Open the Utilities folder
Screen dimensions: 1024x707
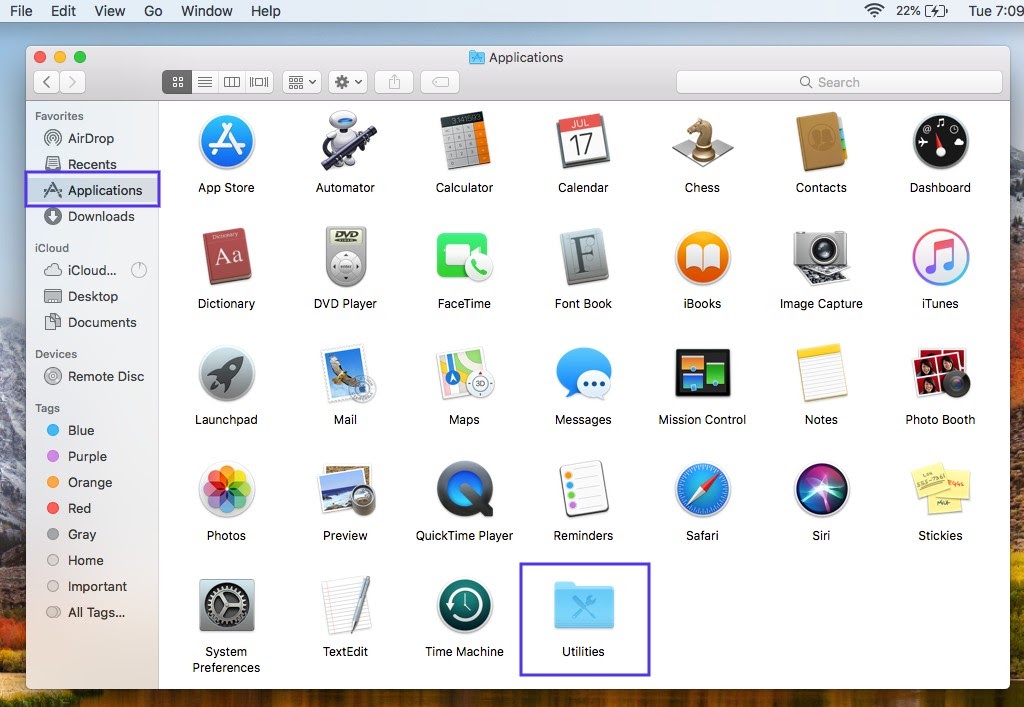(584, 603)
